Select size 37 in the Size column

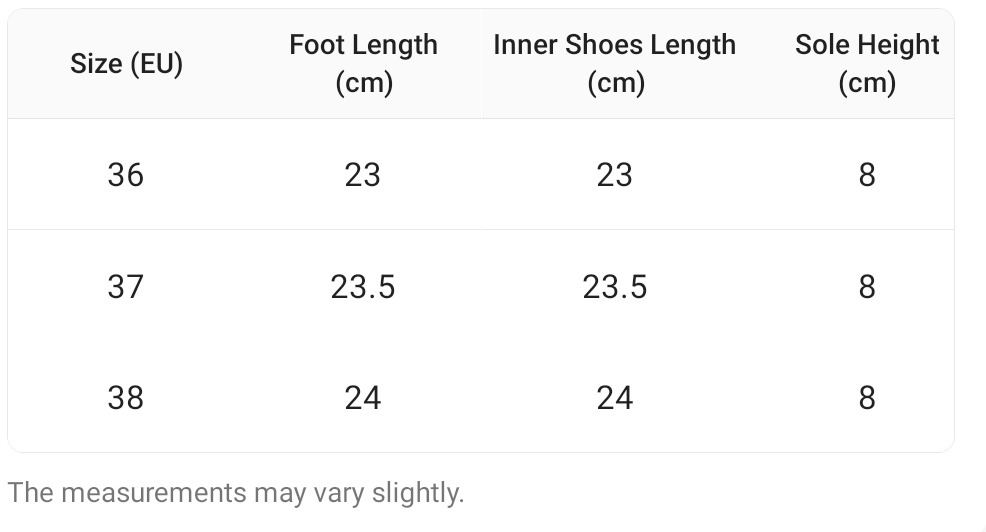(x=126, y=287)
